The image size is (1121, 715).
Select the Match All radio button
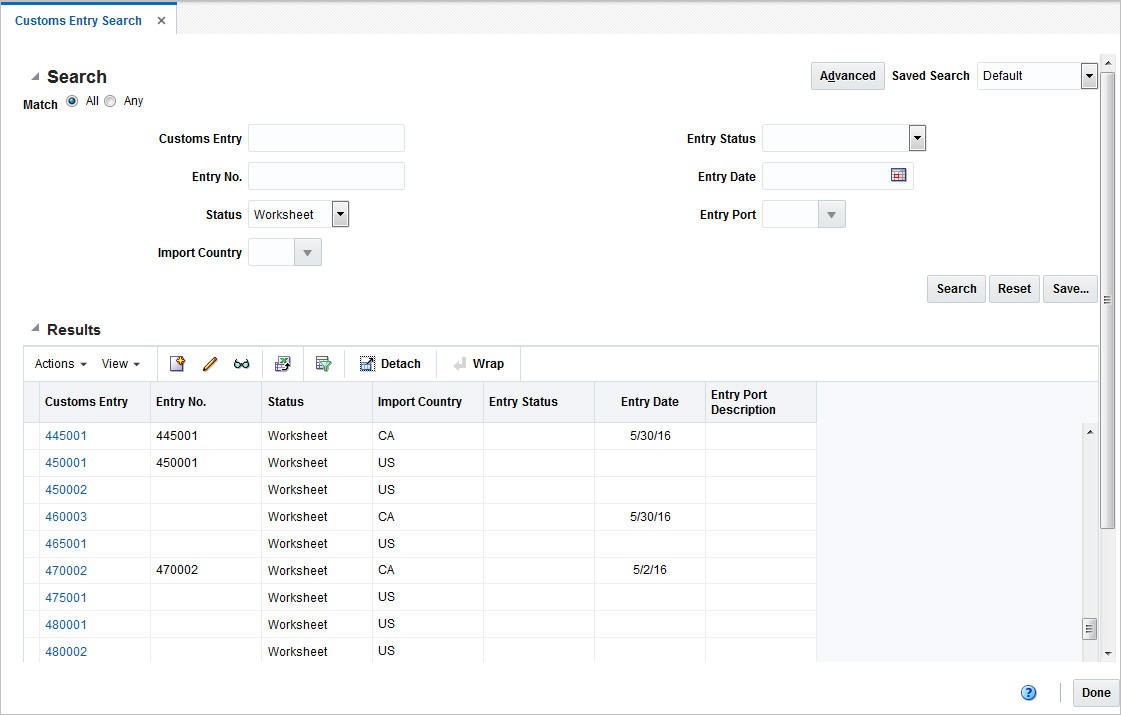coord(71,100)
